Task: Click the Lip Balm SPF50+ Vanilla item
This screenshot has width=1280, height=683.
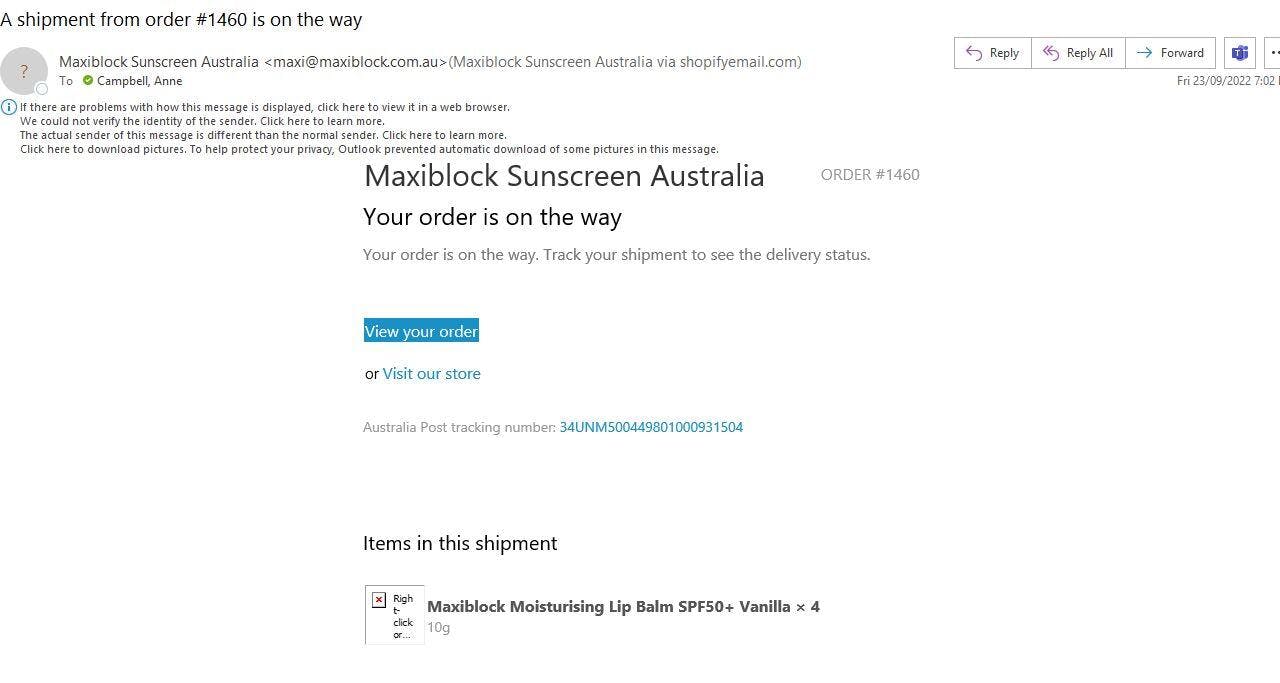Action: coord(623,606)
